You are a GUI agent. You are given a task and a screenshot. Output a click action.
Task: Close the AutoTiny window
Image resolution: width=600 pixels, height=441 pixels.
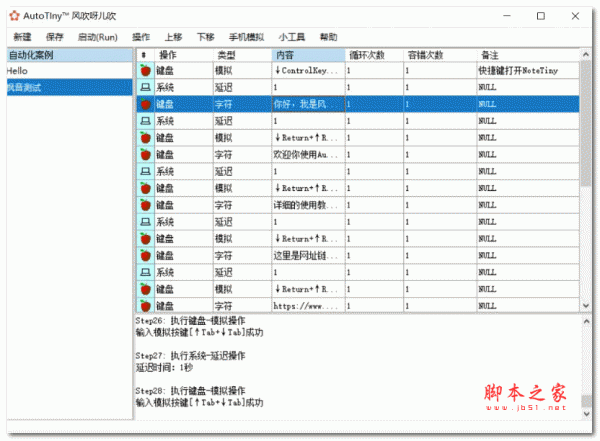(575, 16)
